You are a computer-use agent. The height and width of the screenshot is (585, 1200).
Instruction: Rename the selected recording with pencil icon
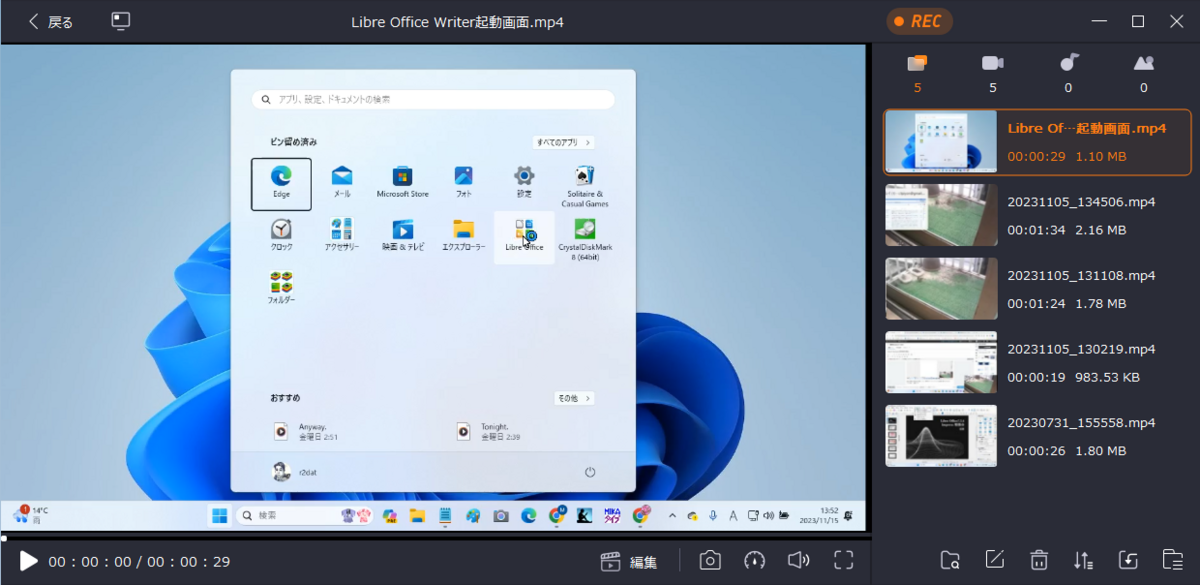coord(994,561)
